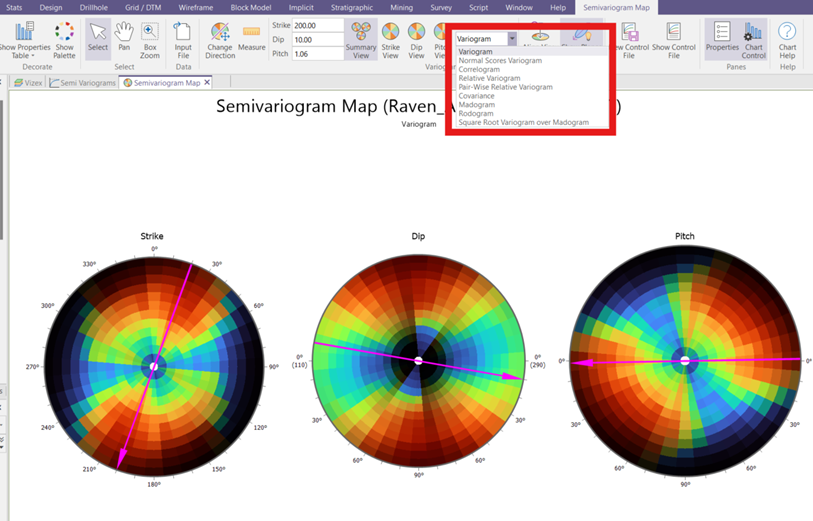The image size is (813, 521).
Task: Activate the Pan hand tool
Action: tap(124, 38)
